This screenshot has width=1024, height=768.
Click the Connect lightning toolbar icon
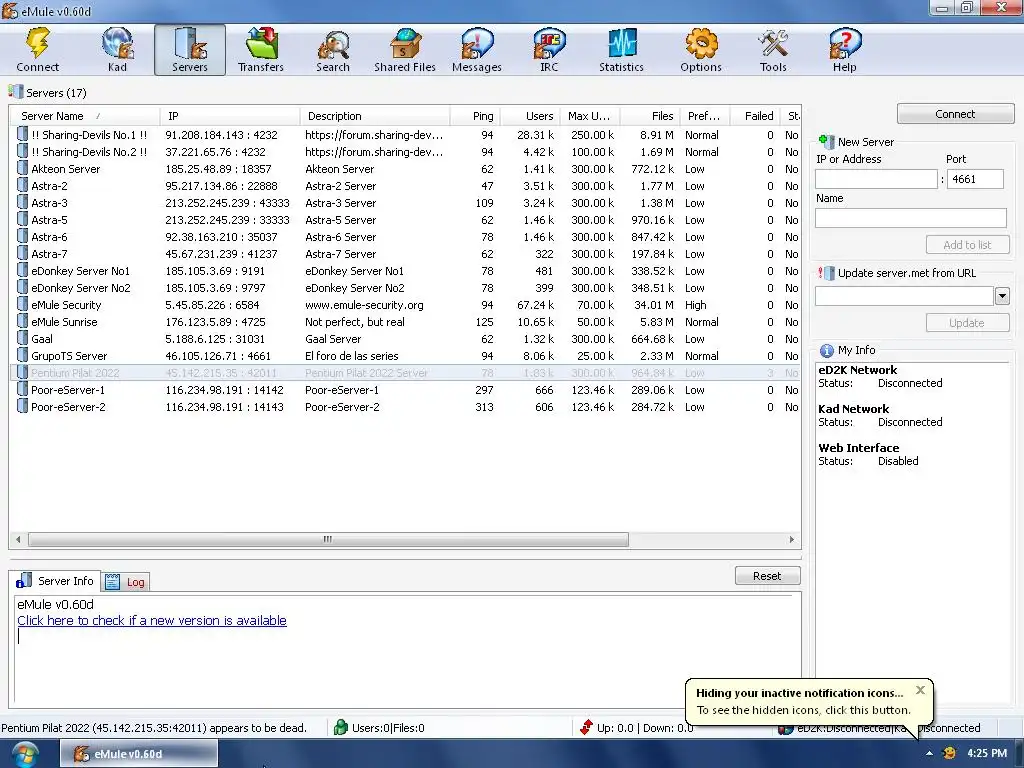point(37,50)
